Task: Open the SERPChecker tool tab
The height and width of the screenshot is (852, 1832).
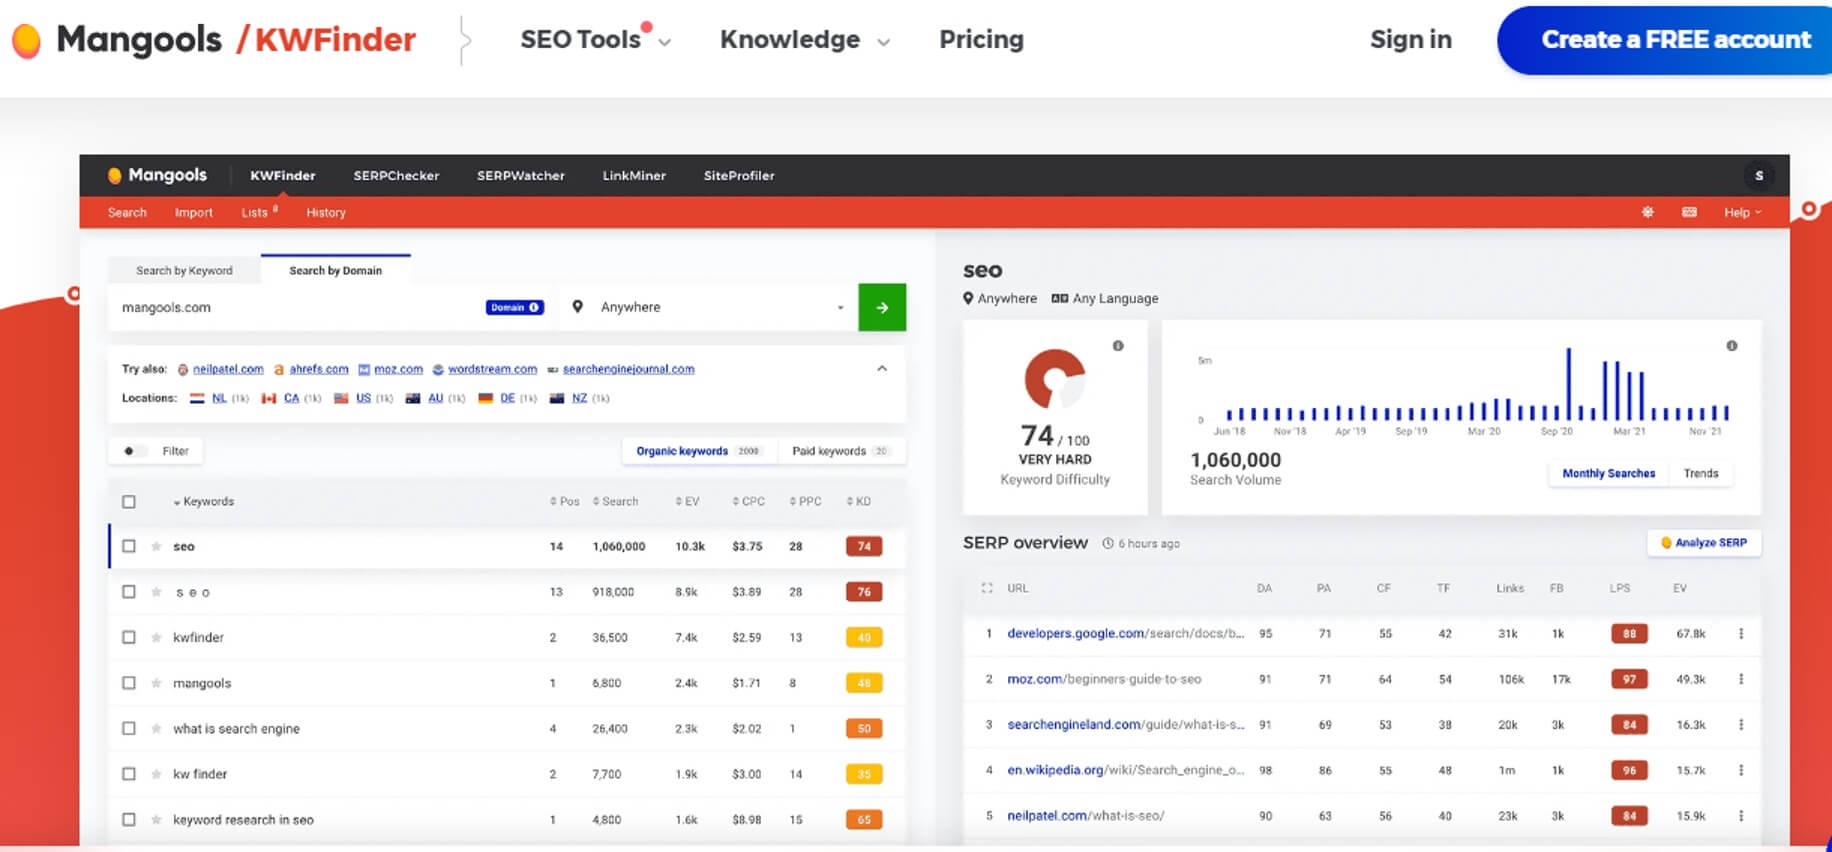Action: (x=396, y=175)
